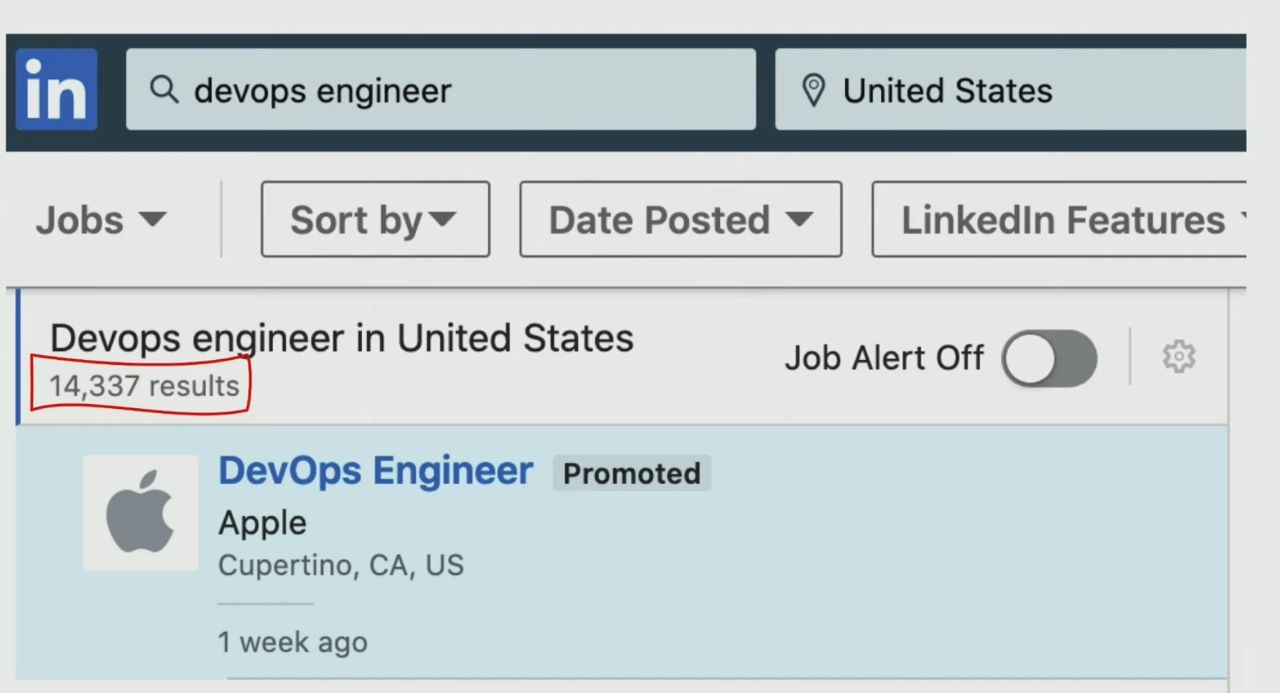Click the search magnifier icon
The width and height of the screenshot is (1280, 693).
pyautogui.click(x=164, y=90)
